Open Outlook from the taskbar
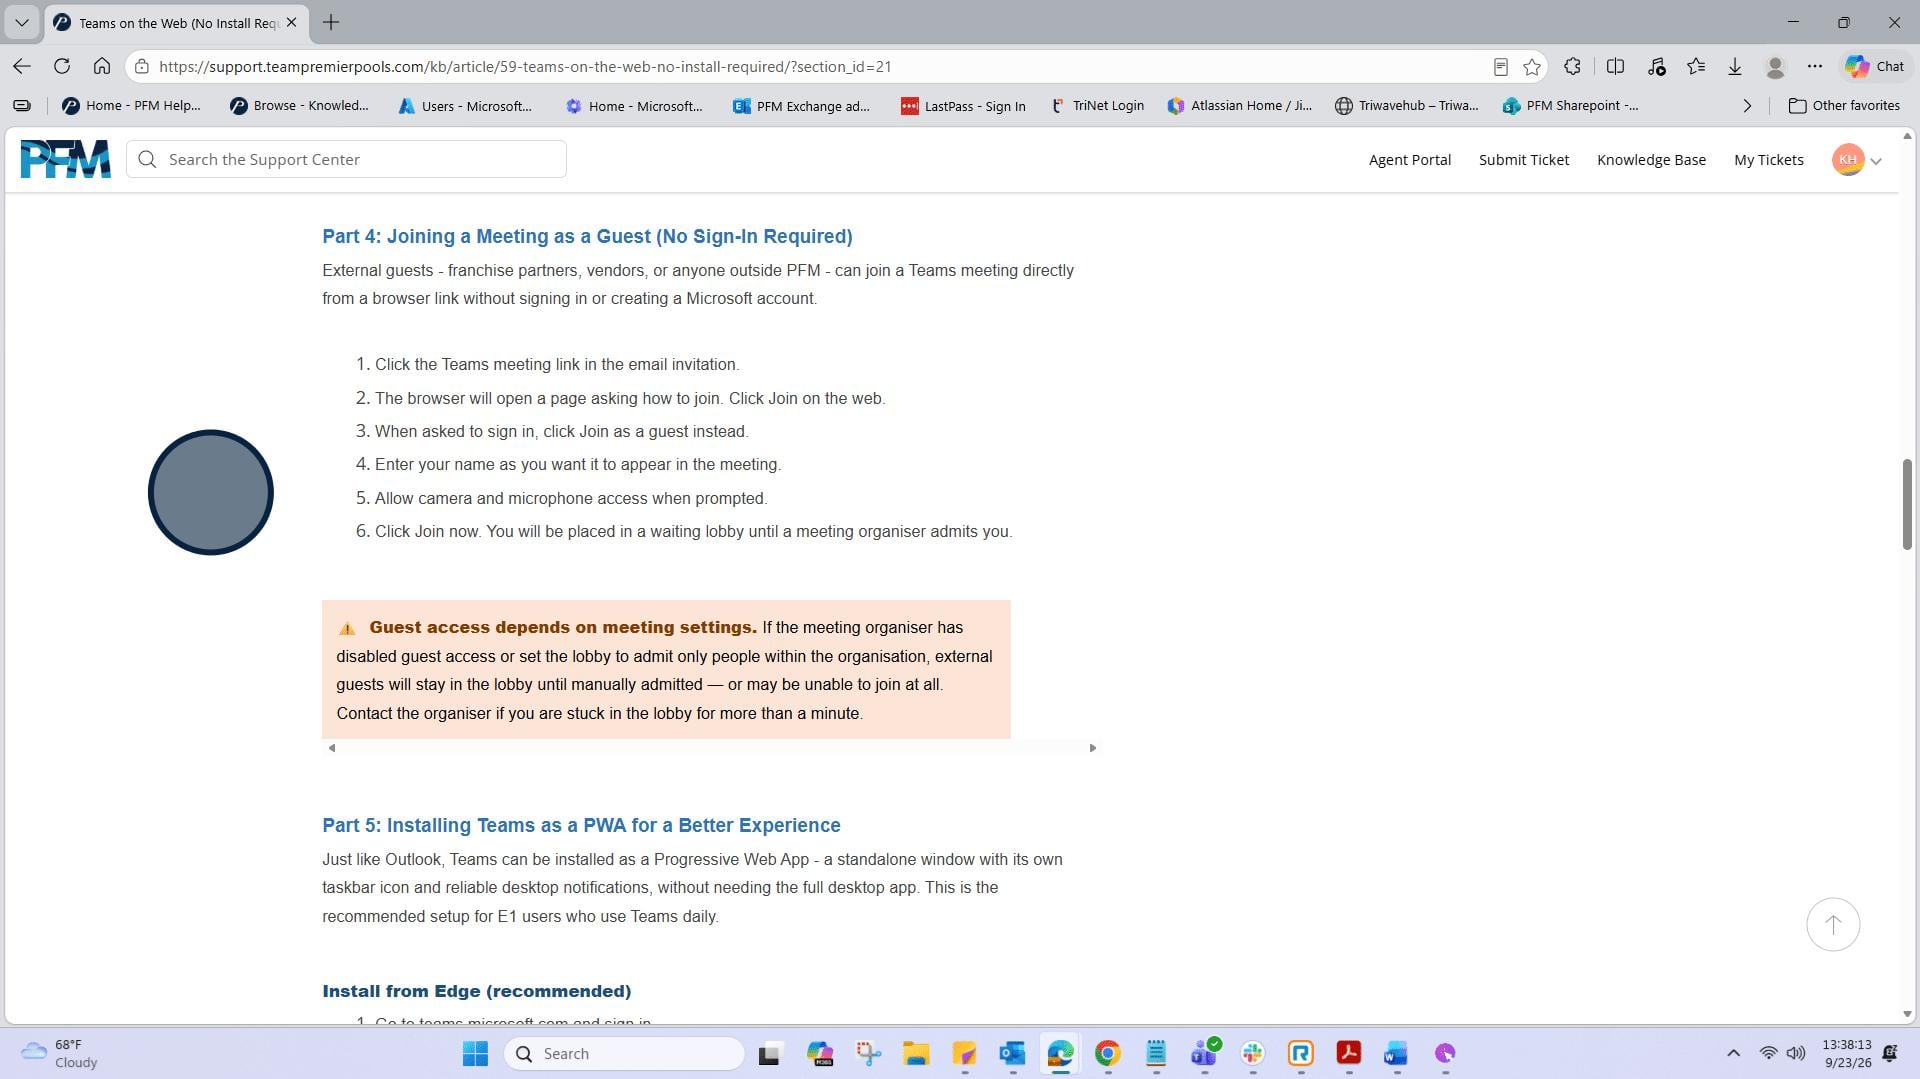Viewport: 1920px width, 1079px height. 1012,1053
